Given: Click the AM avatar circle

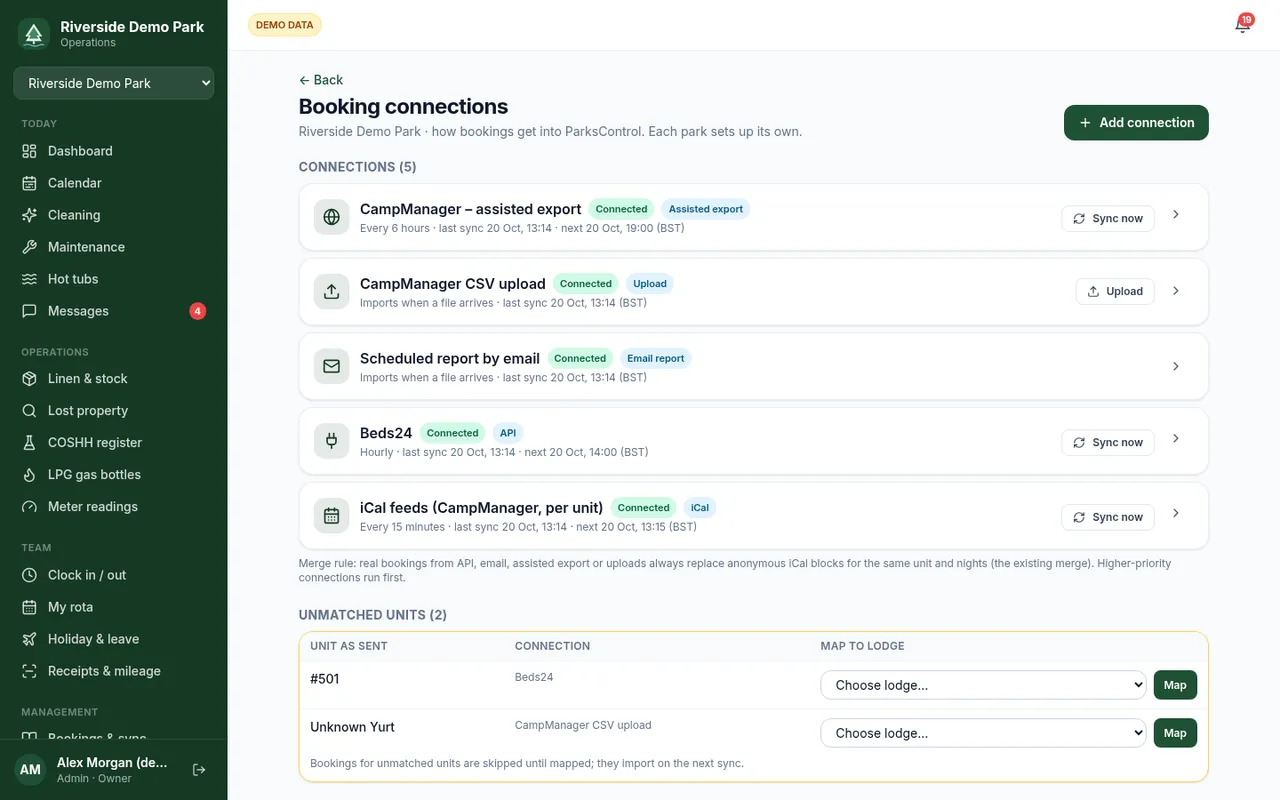Looking at the screenshot, I should 30,770.
